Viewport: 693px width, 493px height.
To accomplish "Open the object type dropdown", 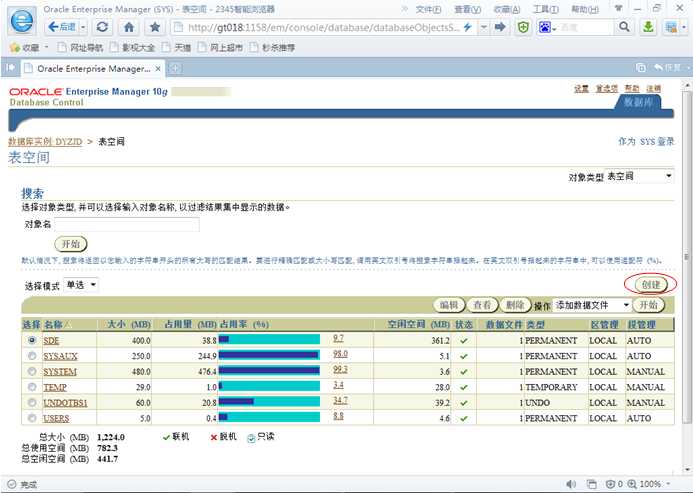I will point(639,176).
